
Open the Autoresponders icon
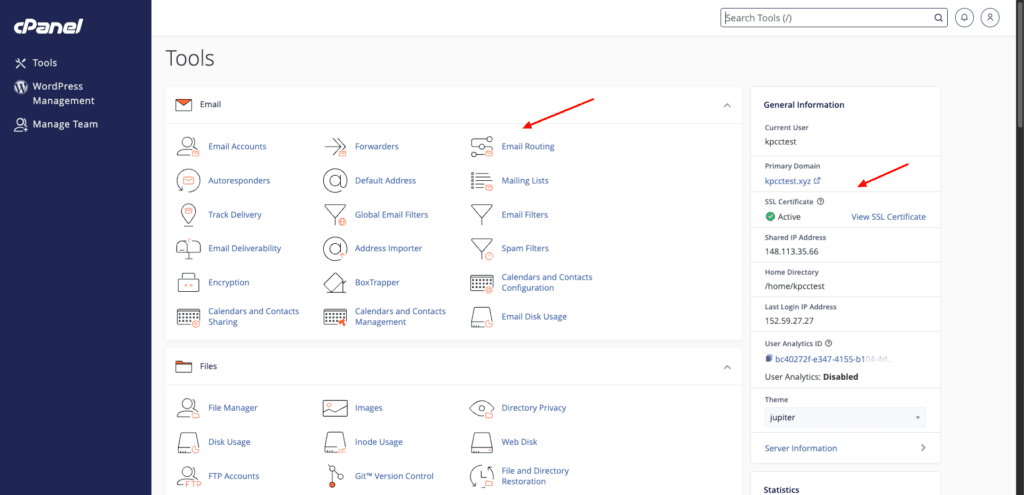point(188,180)
